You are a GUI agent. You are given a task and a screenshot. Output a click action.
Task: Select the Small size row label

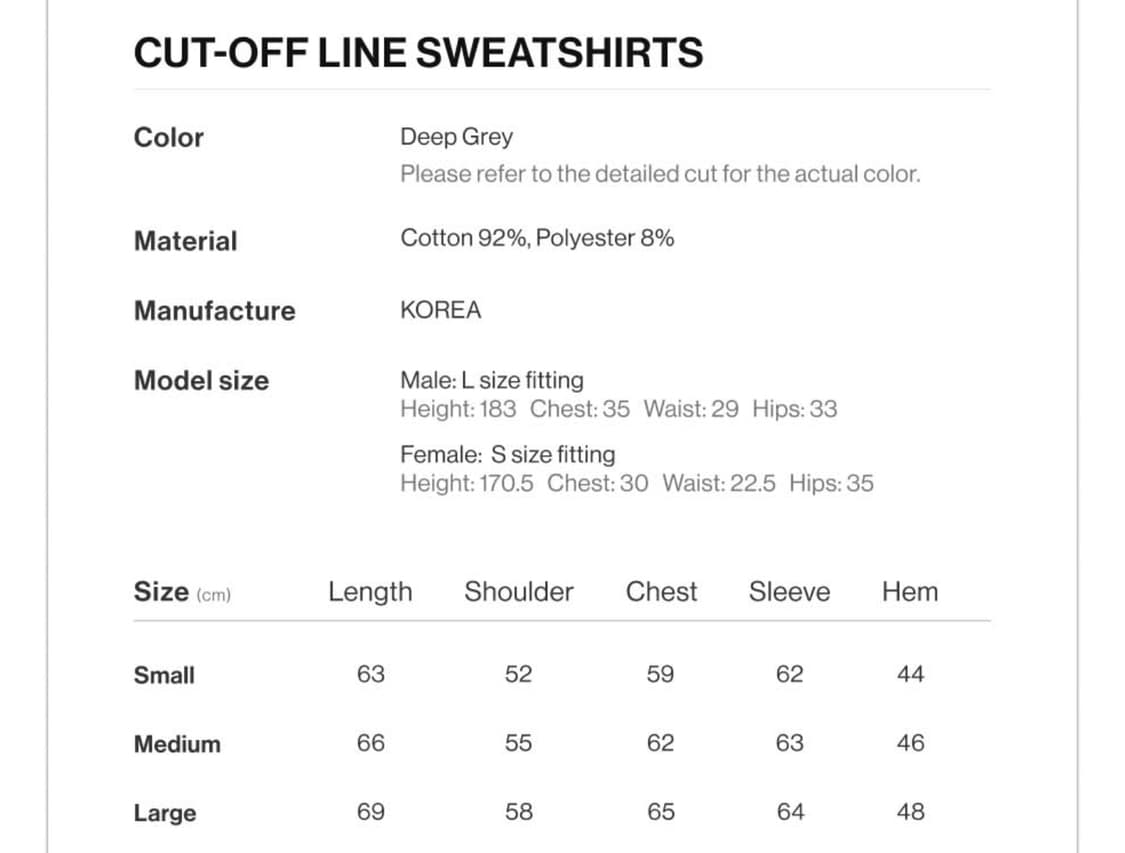(164, 675)
